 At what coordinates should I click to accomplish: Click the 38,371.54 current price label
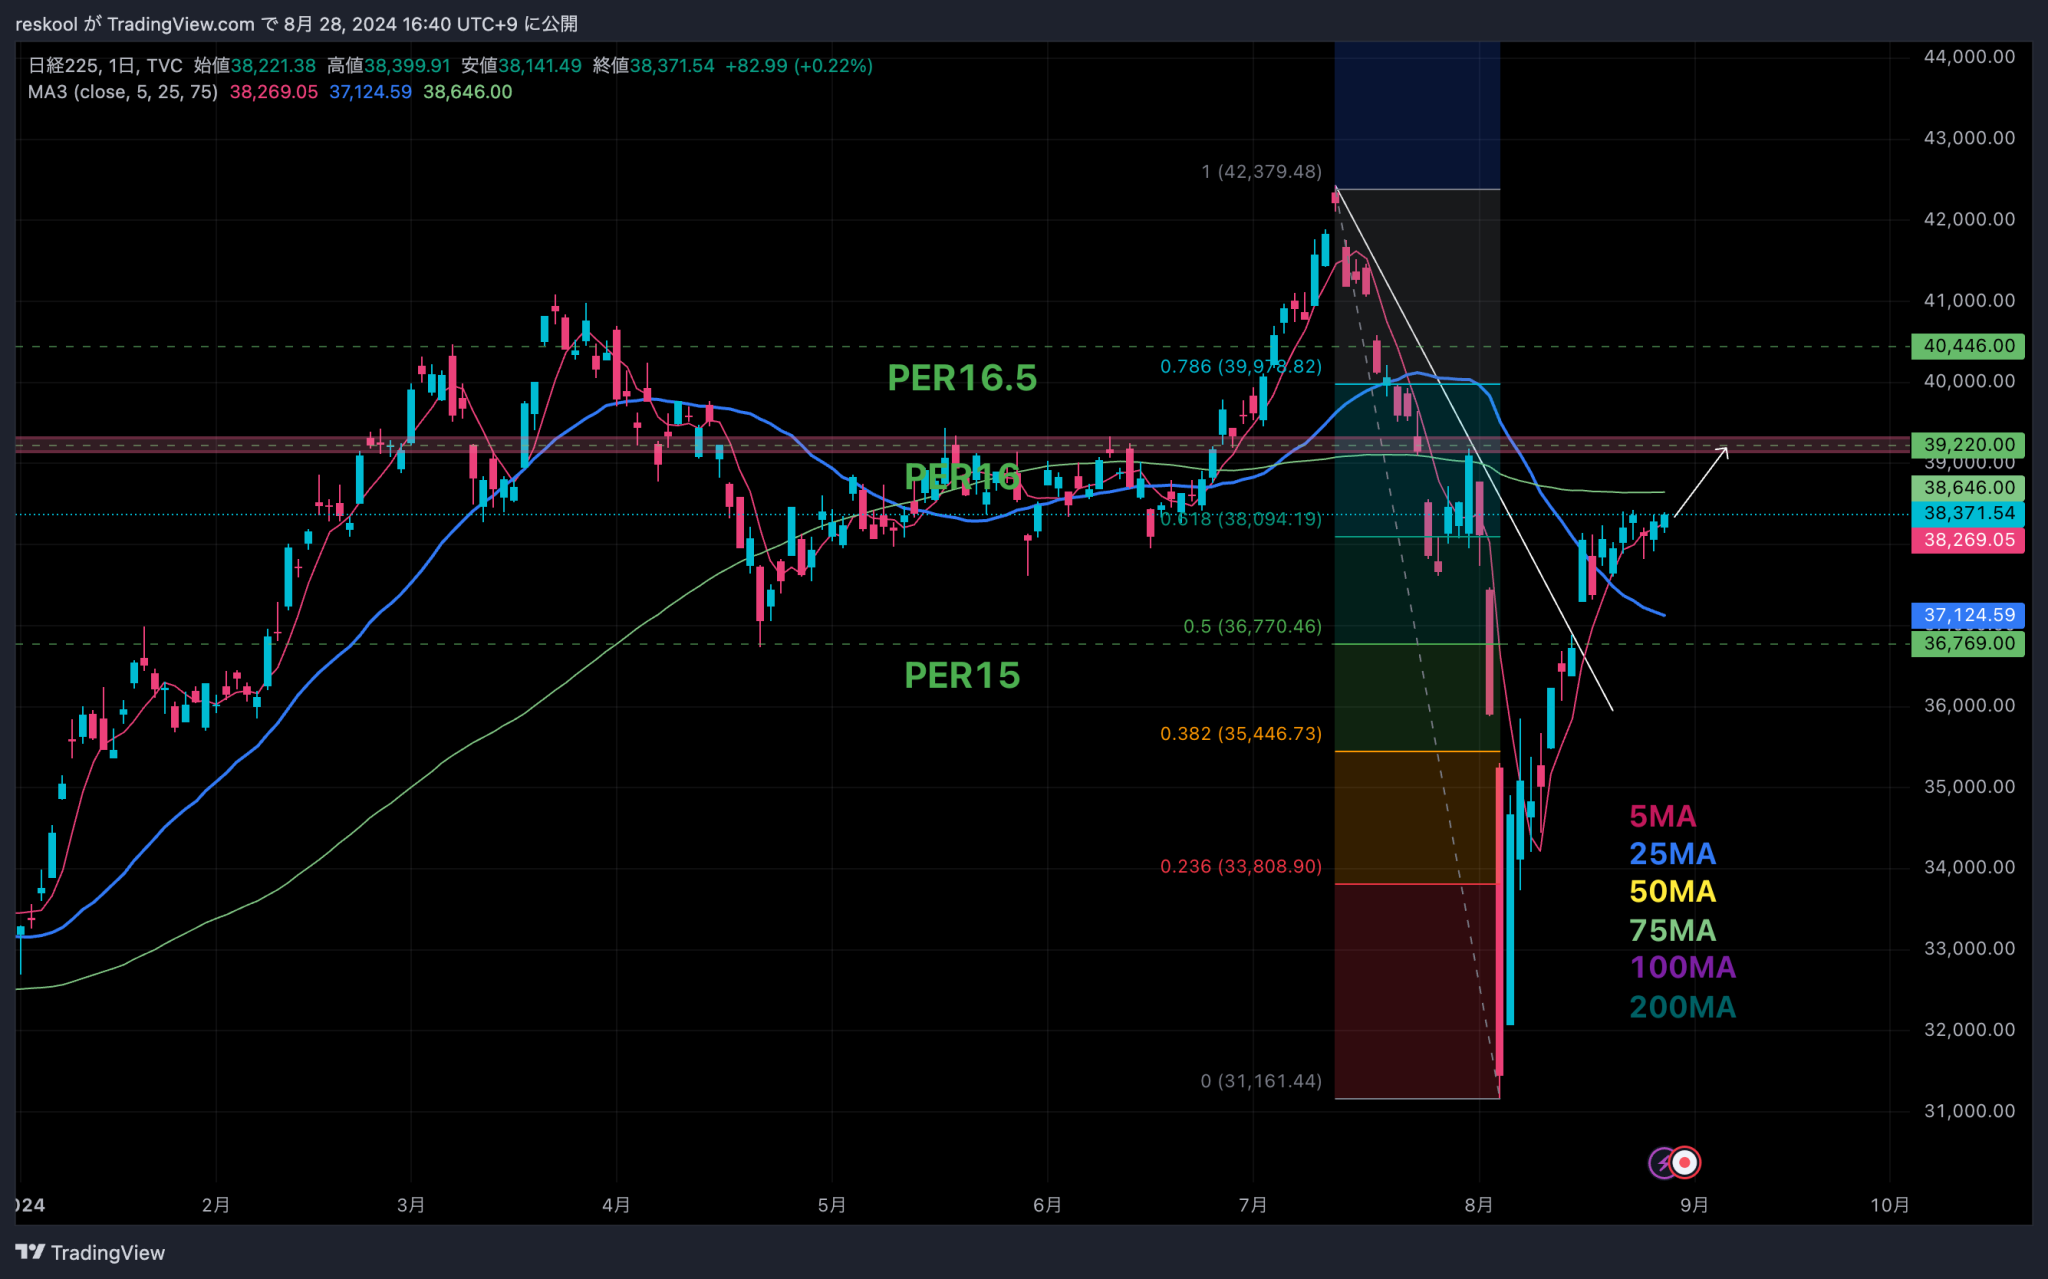(x=1967, y=513)
